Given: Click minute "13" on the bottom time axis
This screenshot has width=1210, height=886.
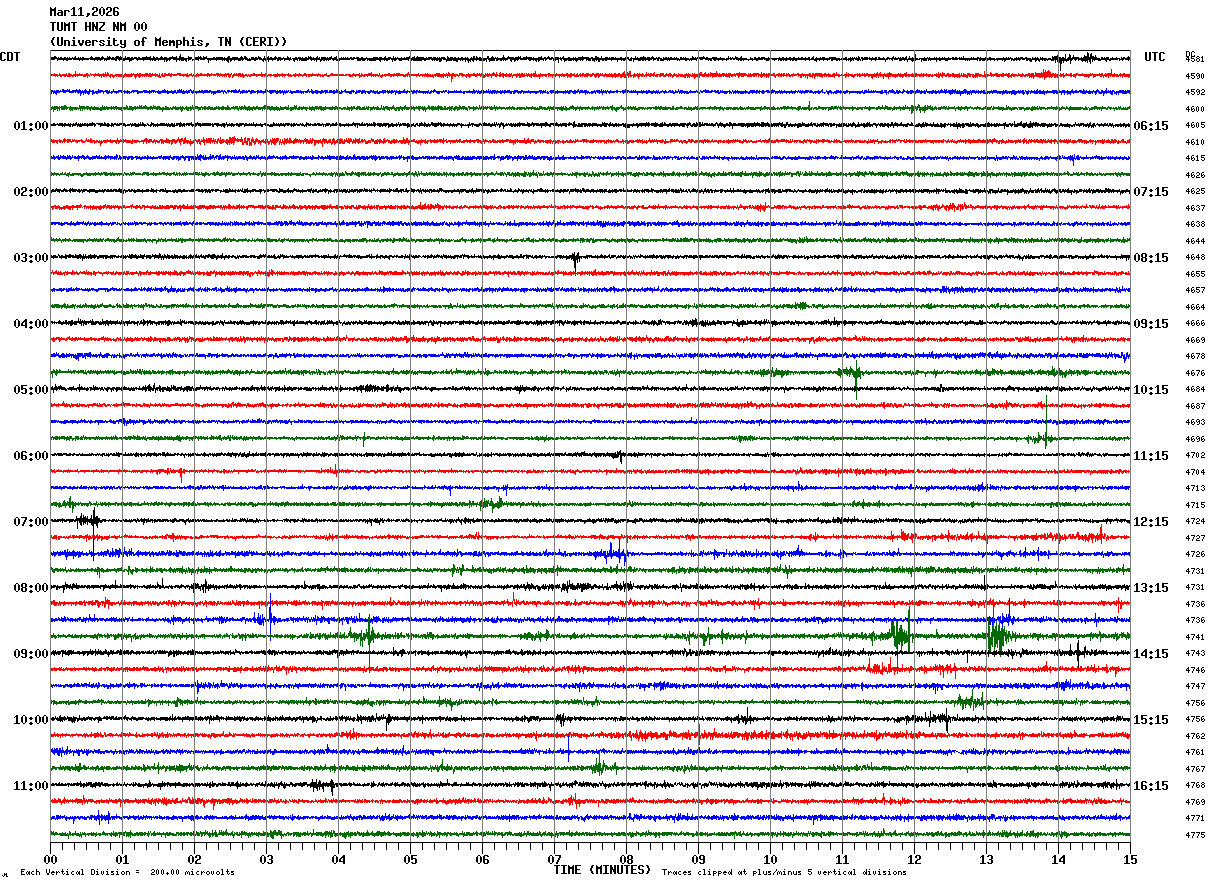Looking at the screenshot, I should coord(986,859).
